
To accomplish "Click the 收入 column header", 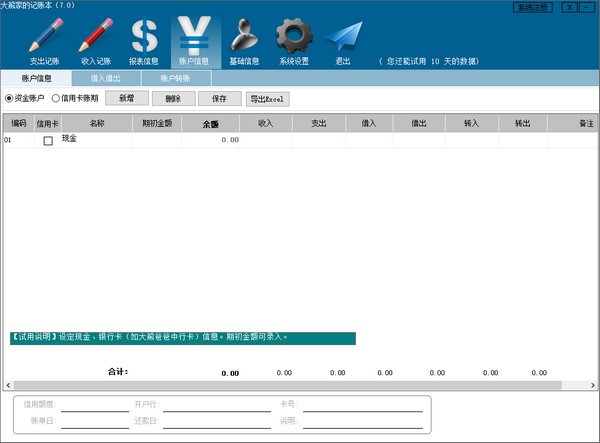I will tap(266, 123).
